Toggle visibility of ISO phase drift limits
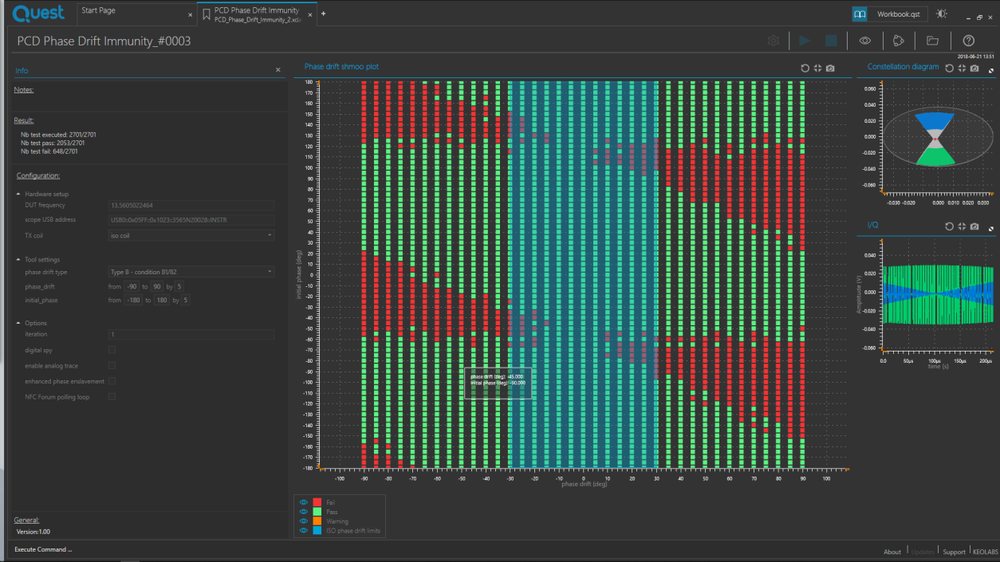 click(304, 530)
